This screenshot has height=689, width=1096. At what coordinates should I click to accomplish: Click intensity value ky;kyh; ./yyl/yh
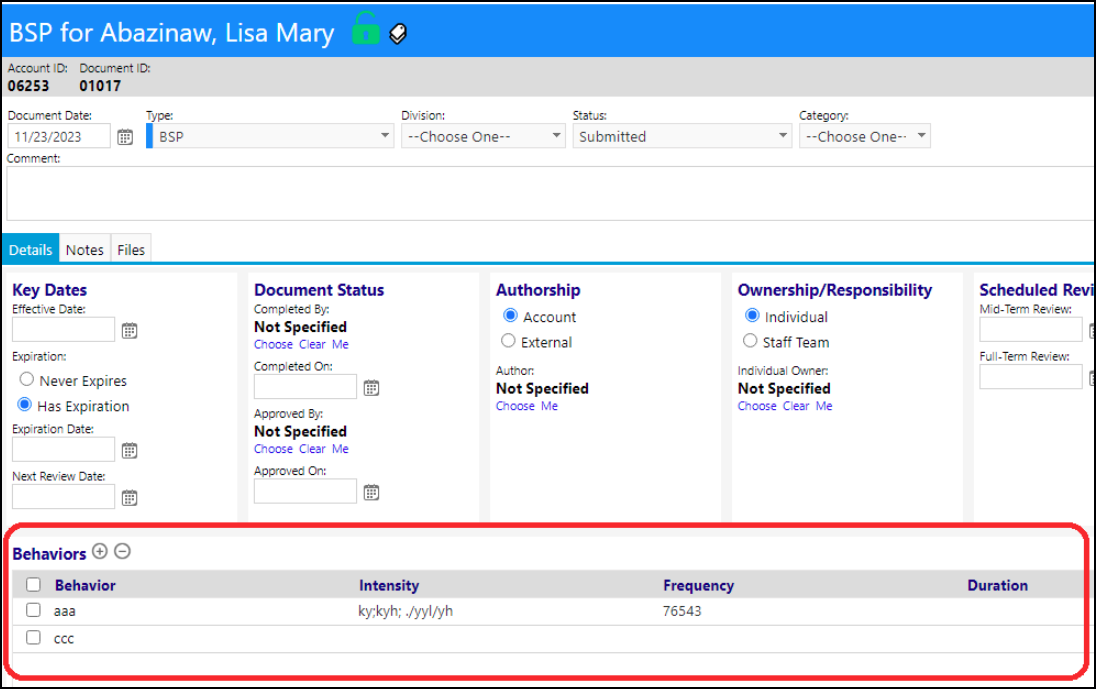pos(405,611)
